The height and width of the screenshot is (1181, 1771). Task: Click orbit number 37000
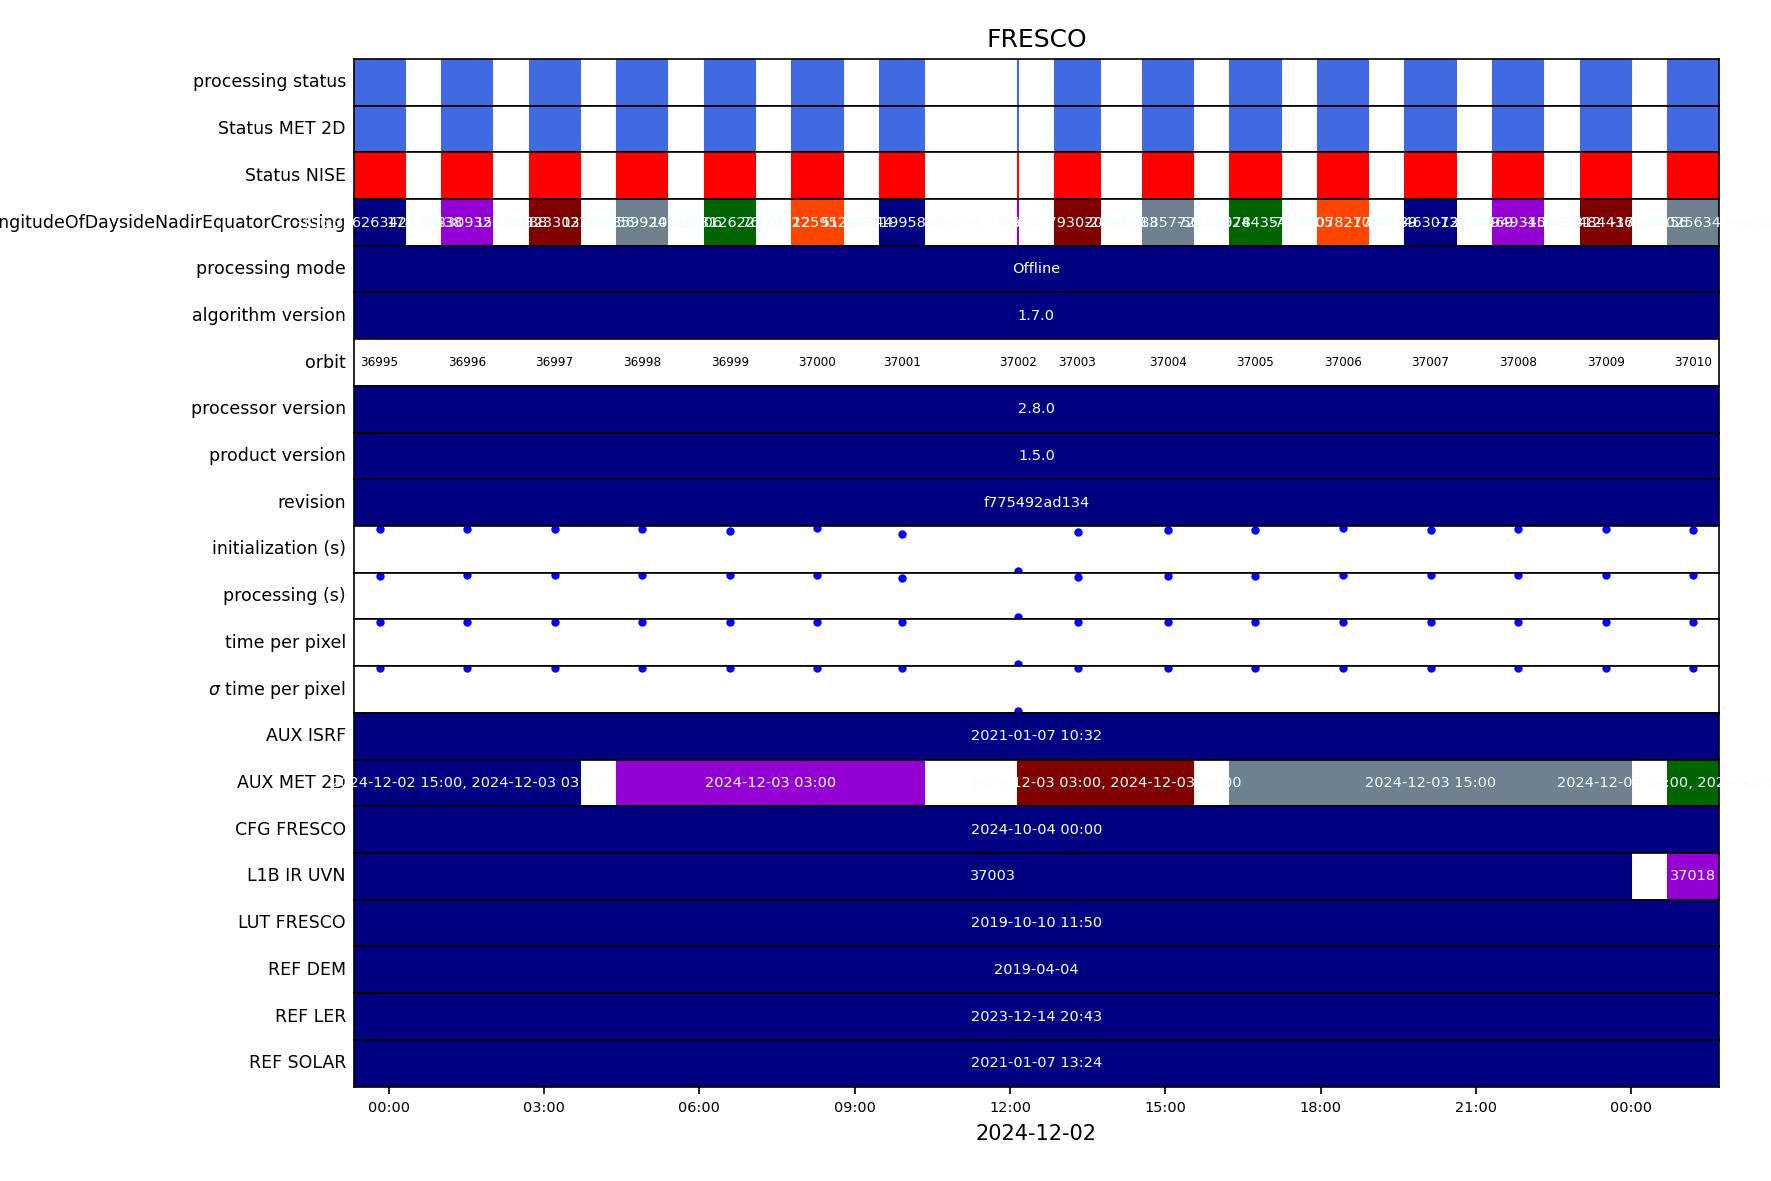point(817,362)
